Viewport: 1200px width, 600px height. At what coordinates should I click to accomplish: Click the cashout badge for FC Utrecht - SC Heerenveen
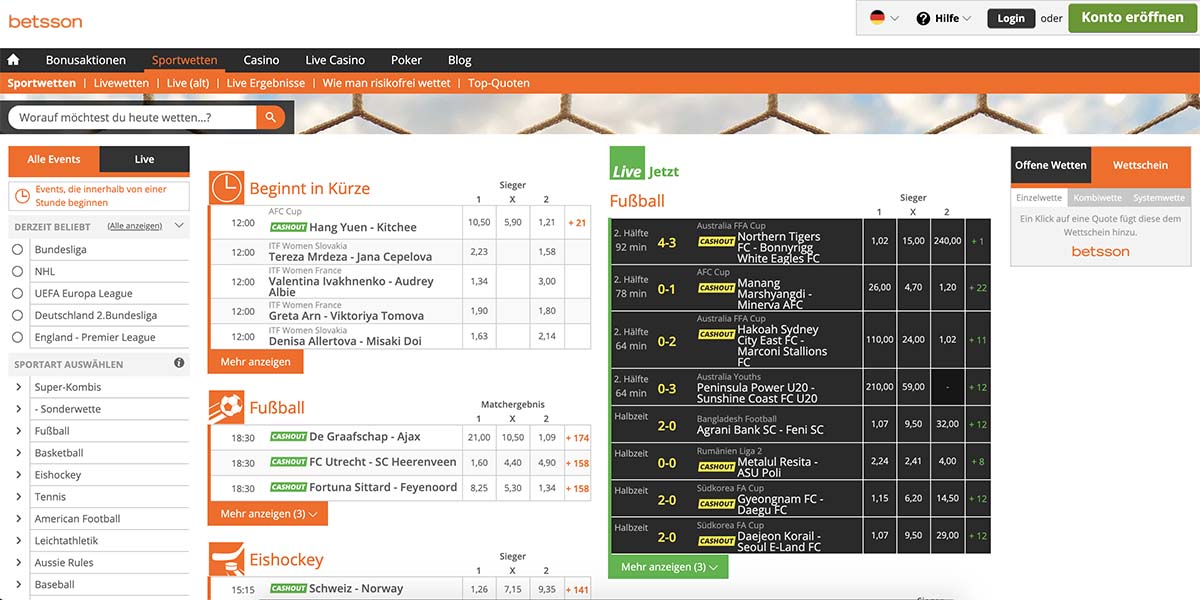(x=288, y=462)
